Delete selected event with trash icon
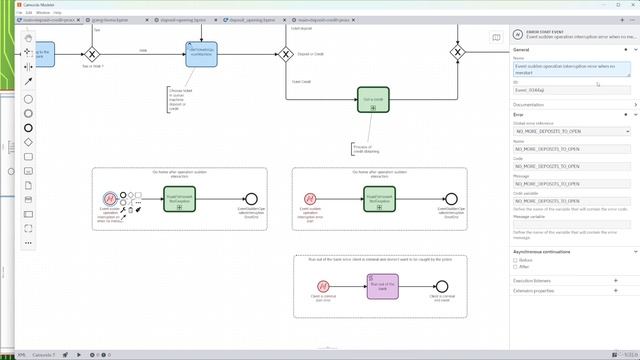This screenshot has height=360, width=640. [x=131, y=210]
